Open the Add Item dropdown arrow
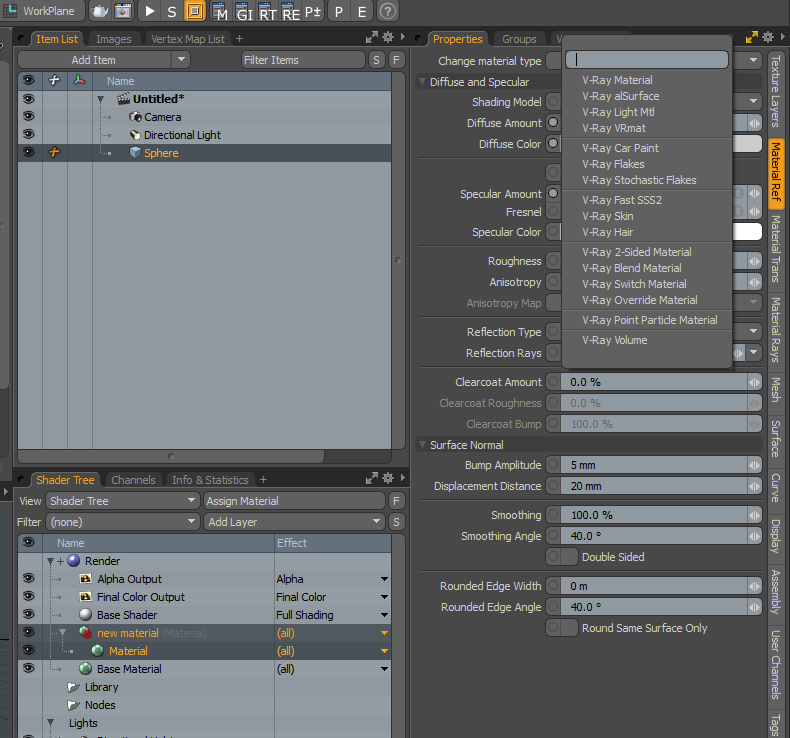The width and height of the screenshot is (790, 738). coord(181,59)
